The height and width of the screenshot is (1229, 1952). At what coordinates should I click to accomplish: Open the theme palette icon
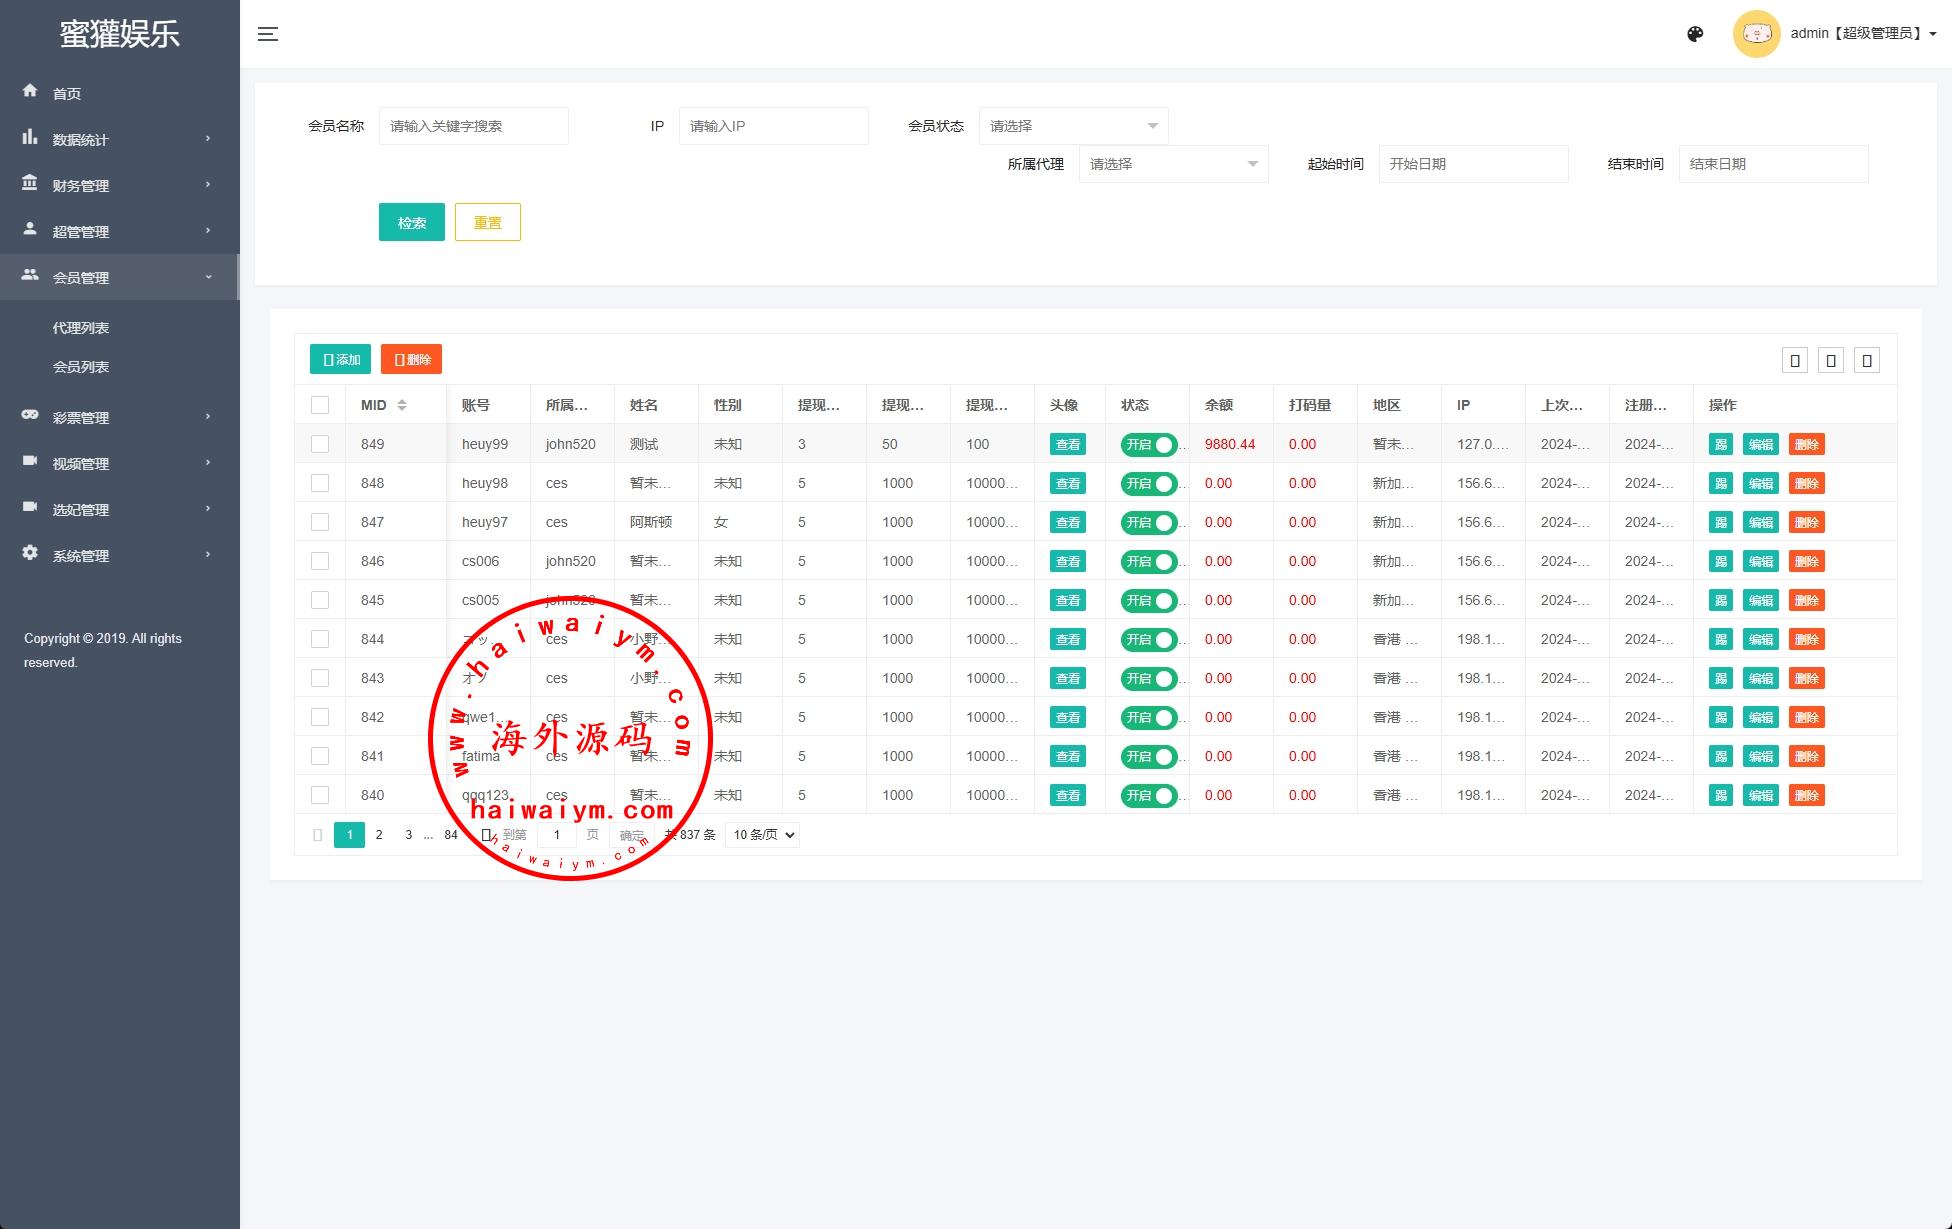pos(1695,34)
